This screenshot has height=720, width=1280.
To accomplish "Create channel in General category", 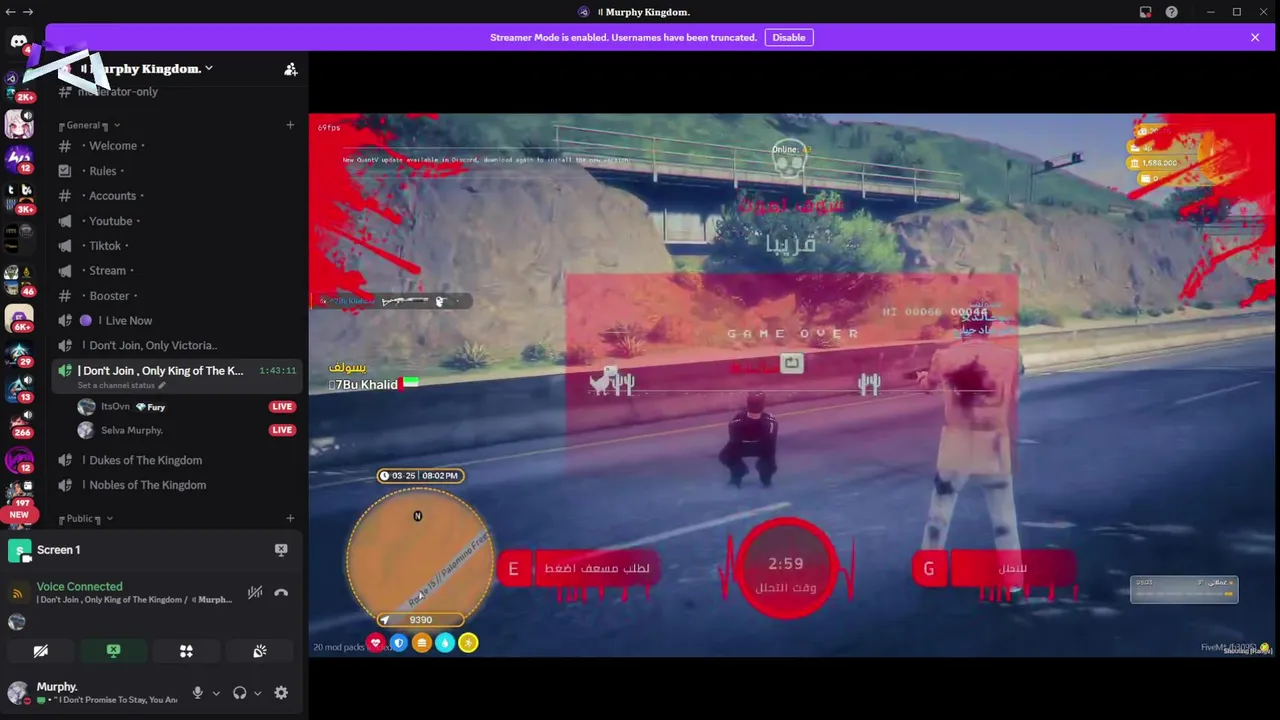I will coord(290,125).
